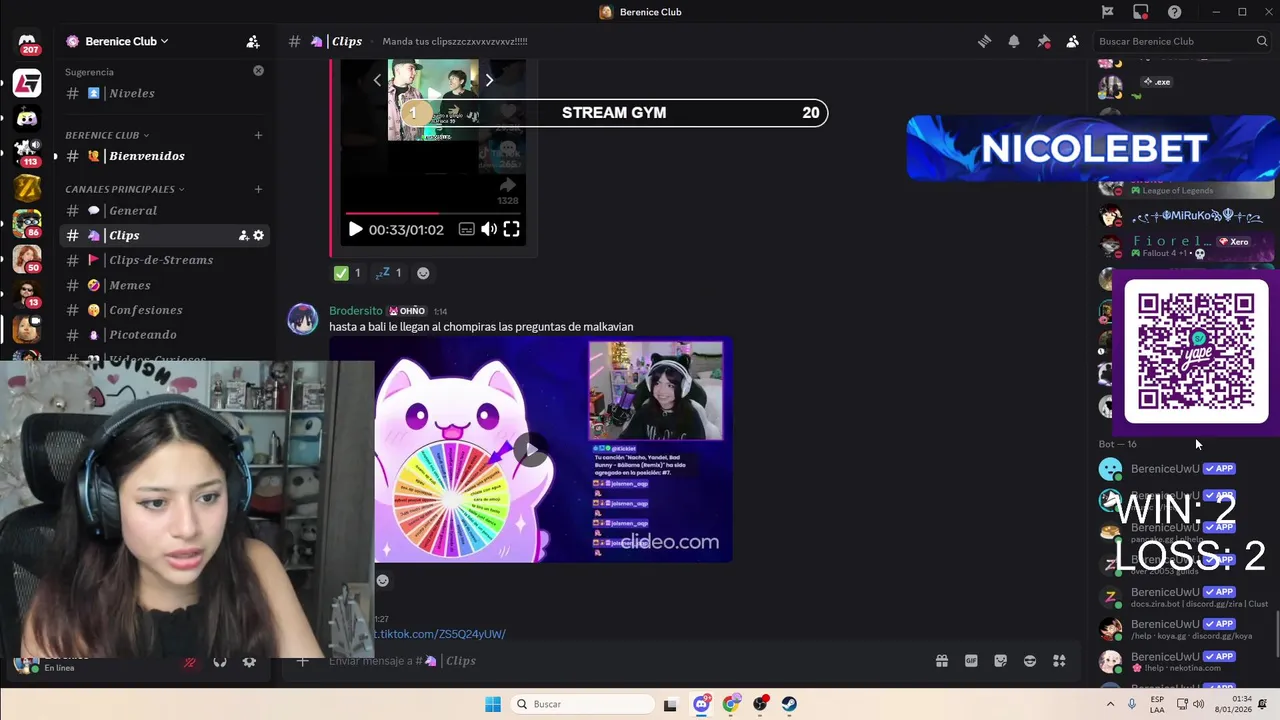Open invite icon on Clips channel row
This screenshot has width=1280, height=720.
(x=243, y=235)
